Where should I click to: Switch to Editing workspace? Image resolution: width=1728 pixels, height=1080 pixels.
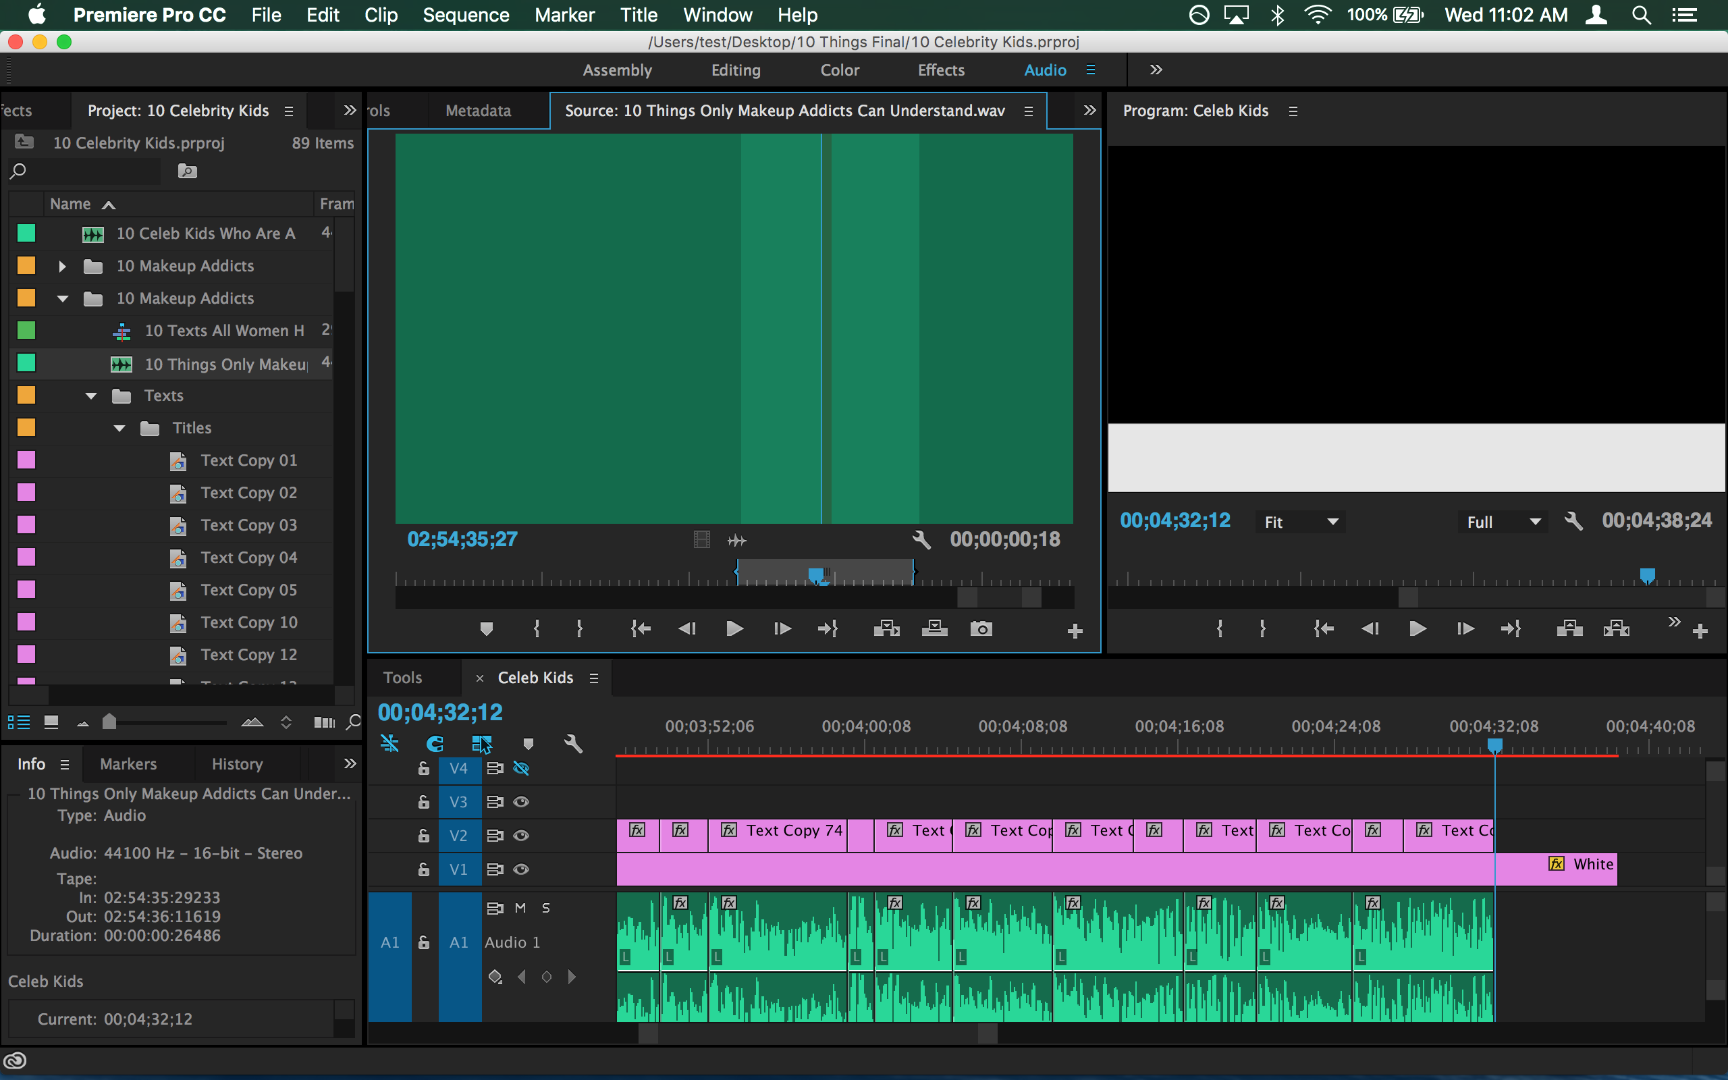coord(736,70)
